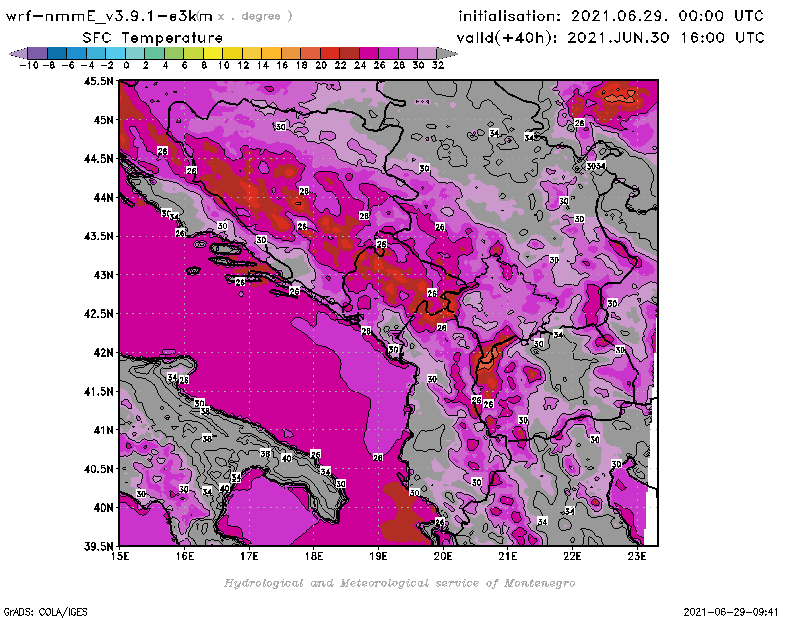800x618 pixels.
Task: Click the '39.5N' latitude axis label
Action: click(x=98, y=547)
